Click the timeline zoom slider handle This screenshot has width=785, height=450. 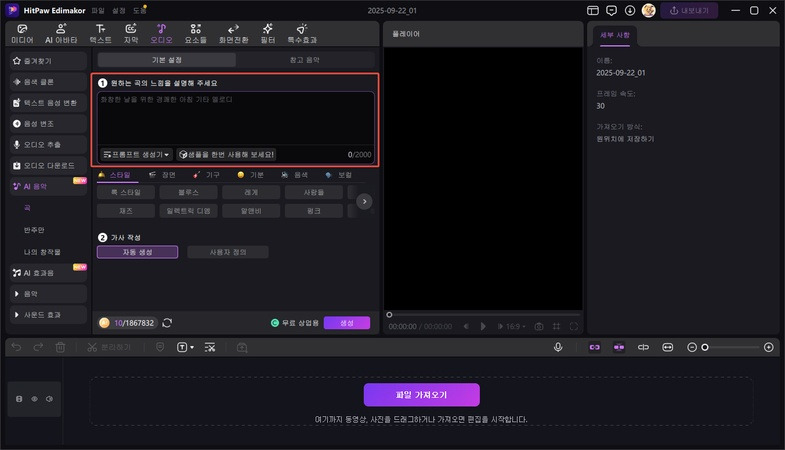705,347
